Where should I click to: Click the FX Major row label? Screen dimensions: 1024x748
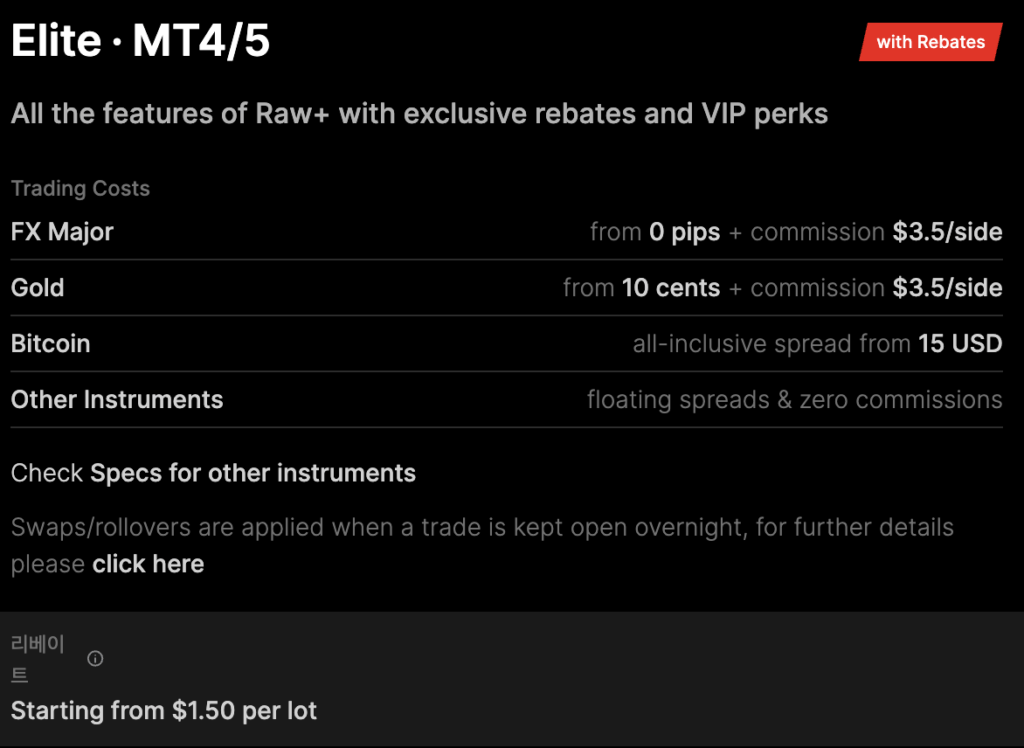pos(62,232)
